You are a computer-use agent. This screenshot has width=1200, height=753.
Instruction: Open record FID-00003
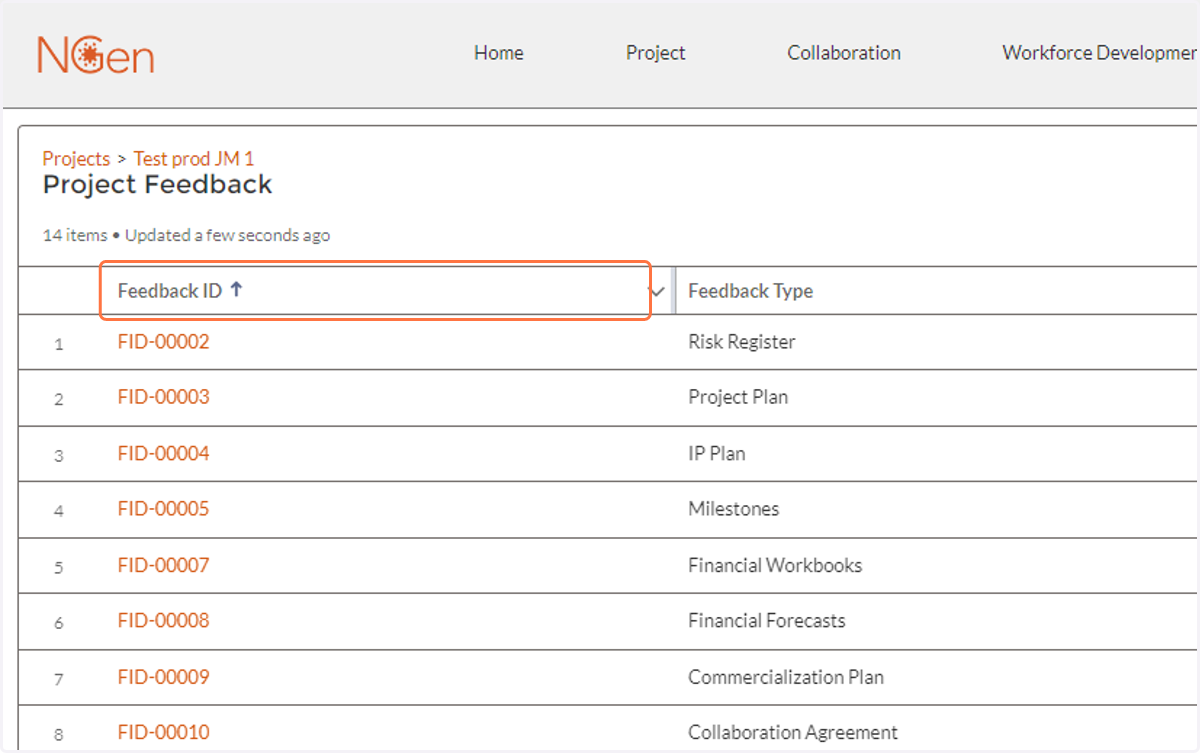tap(163, 397)
